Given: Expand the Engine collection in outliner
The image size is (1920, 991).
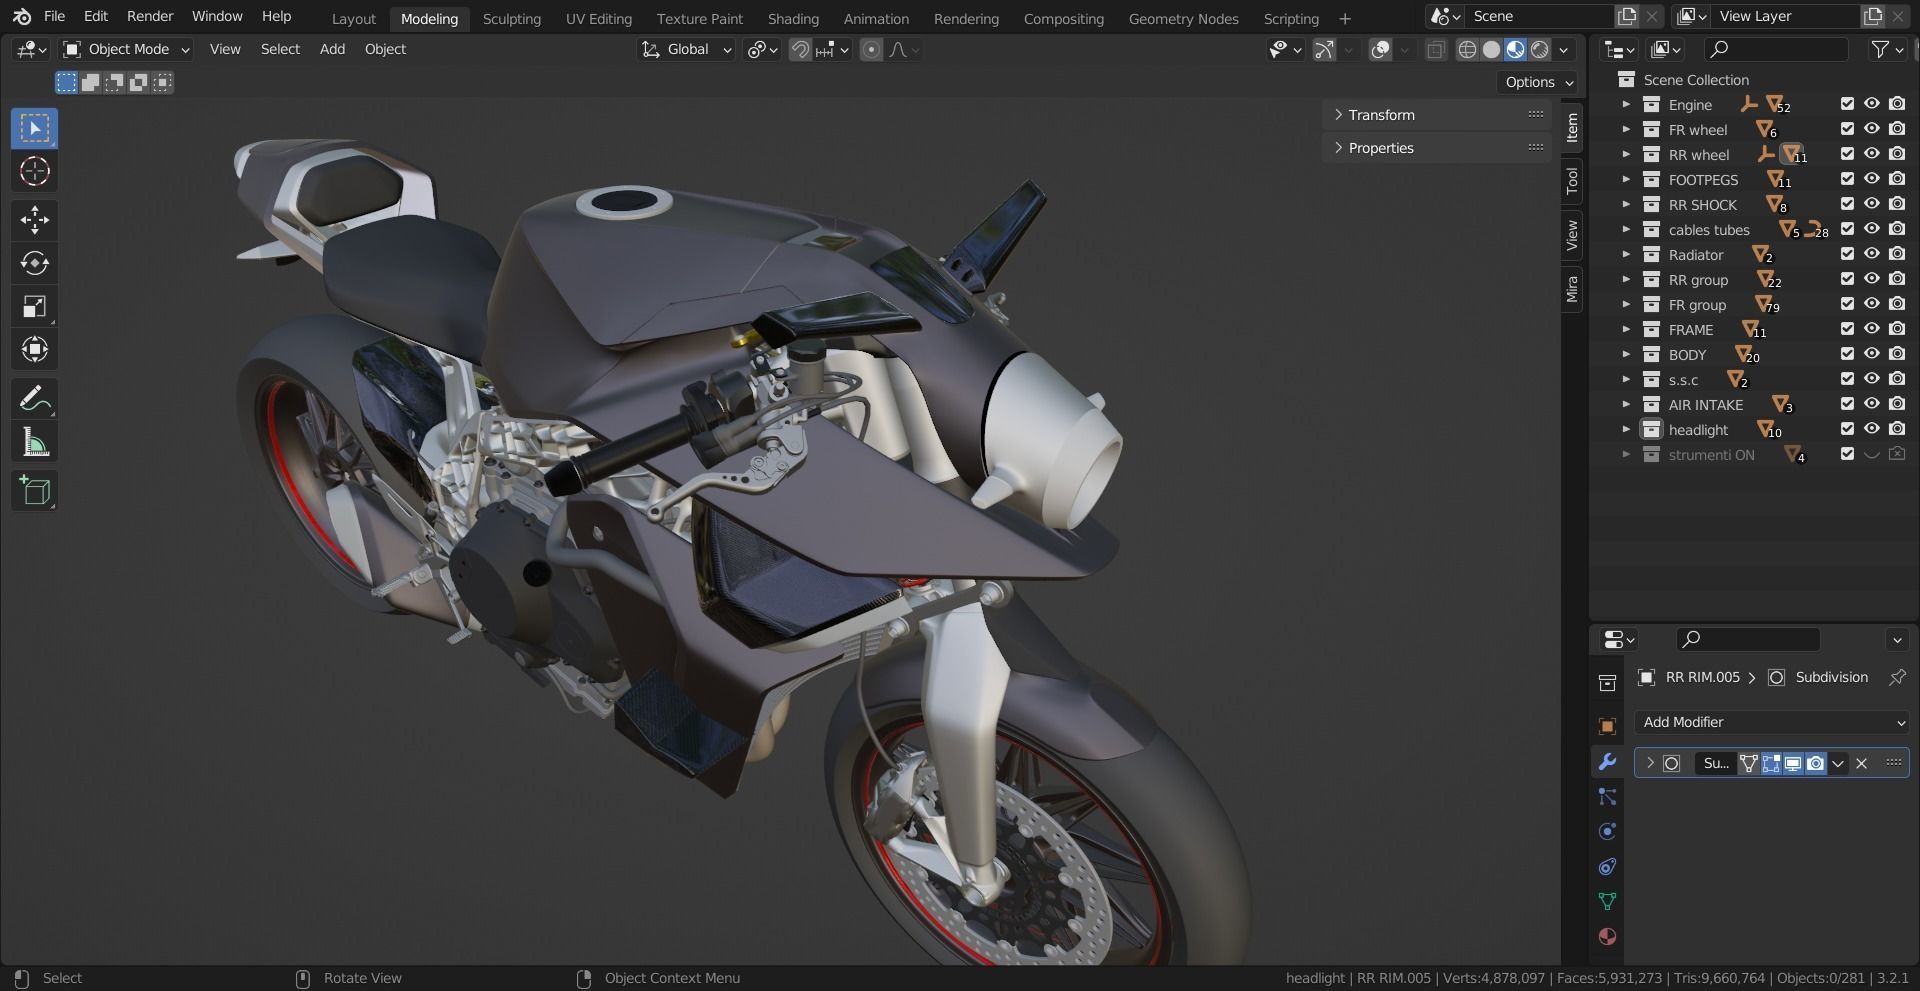Looking at the screenshot, I should tap(1626, 104).
